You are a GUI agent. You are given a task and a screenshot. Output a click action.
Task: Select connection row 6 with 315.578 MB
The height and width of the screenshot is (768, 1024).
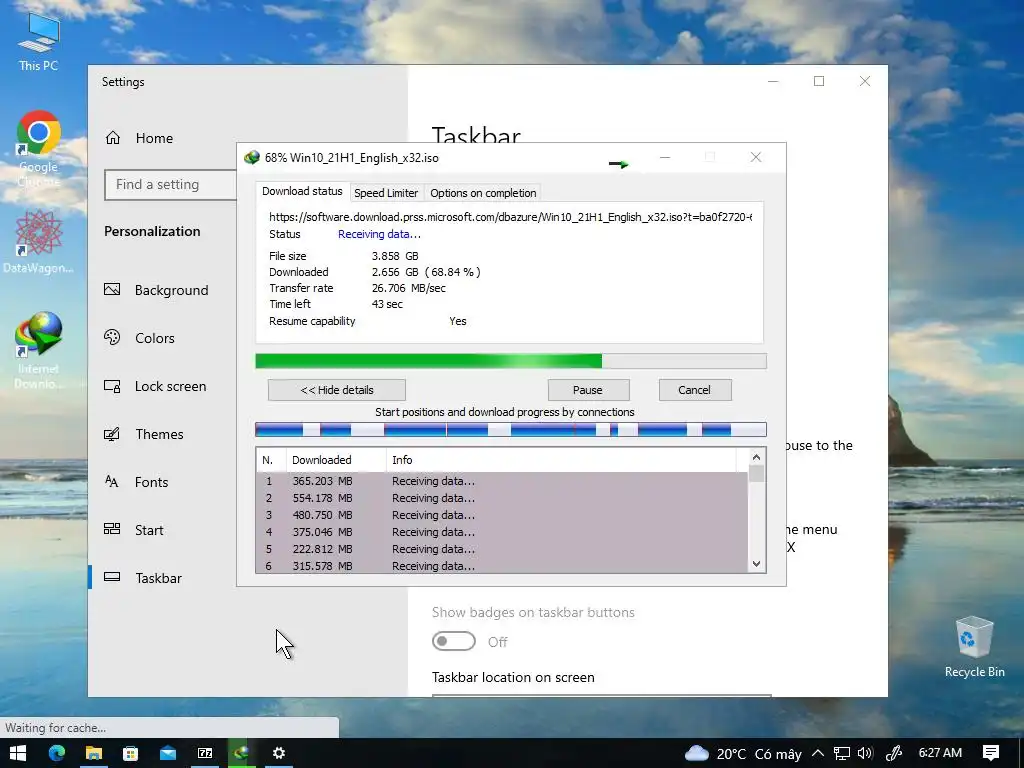[x=502, y=566]
